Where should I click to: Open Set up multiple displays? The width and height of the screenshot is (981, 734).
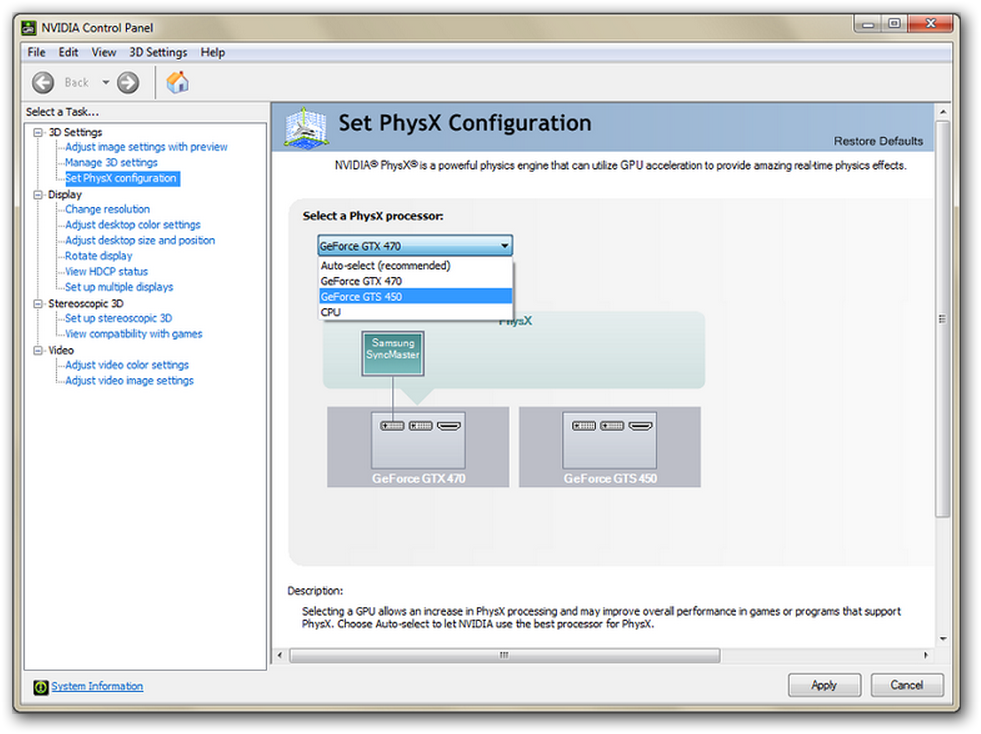tap(119, 287)
